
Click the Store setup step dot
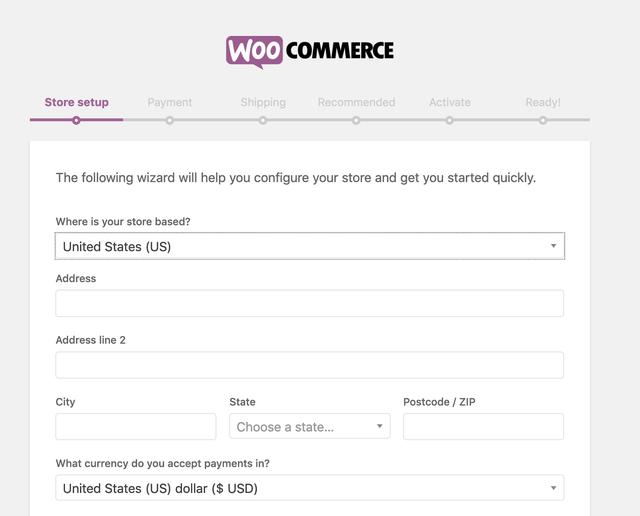(x=76, y=120)
